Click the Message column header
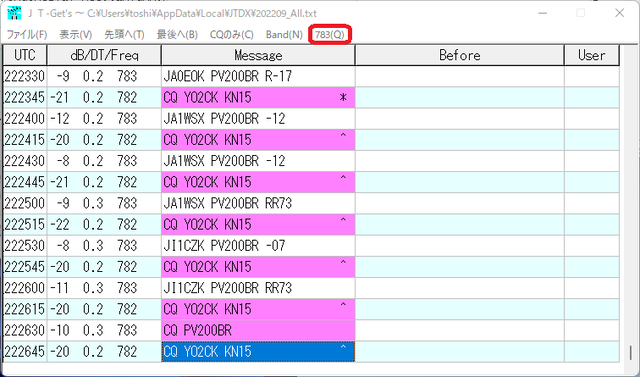The width and height of the screenshot is (640, 377). point(258,55)
